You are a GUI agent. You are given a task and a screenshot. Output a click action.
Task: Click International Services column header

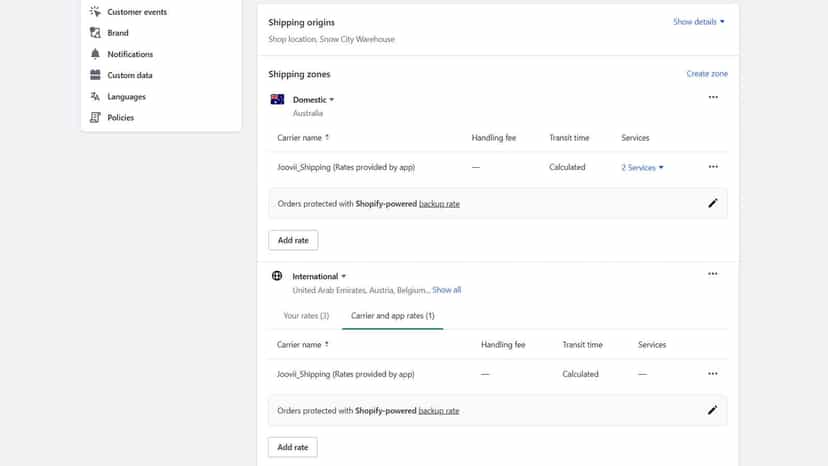652,344
